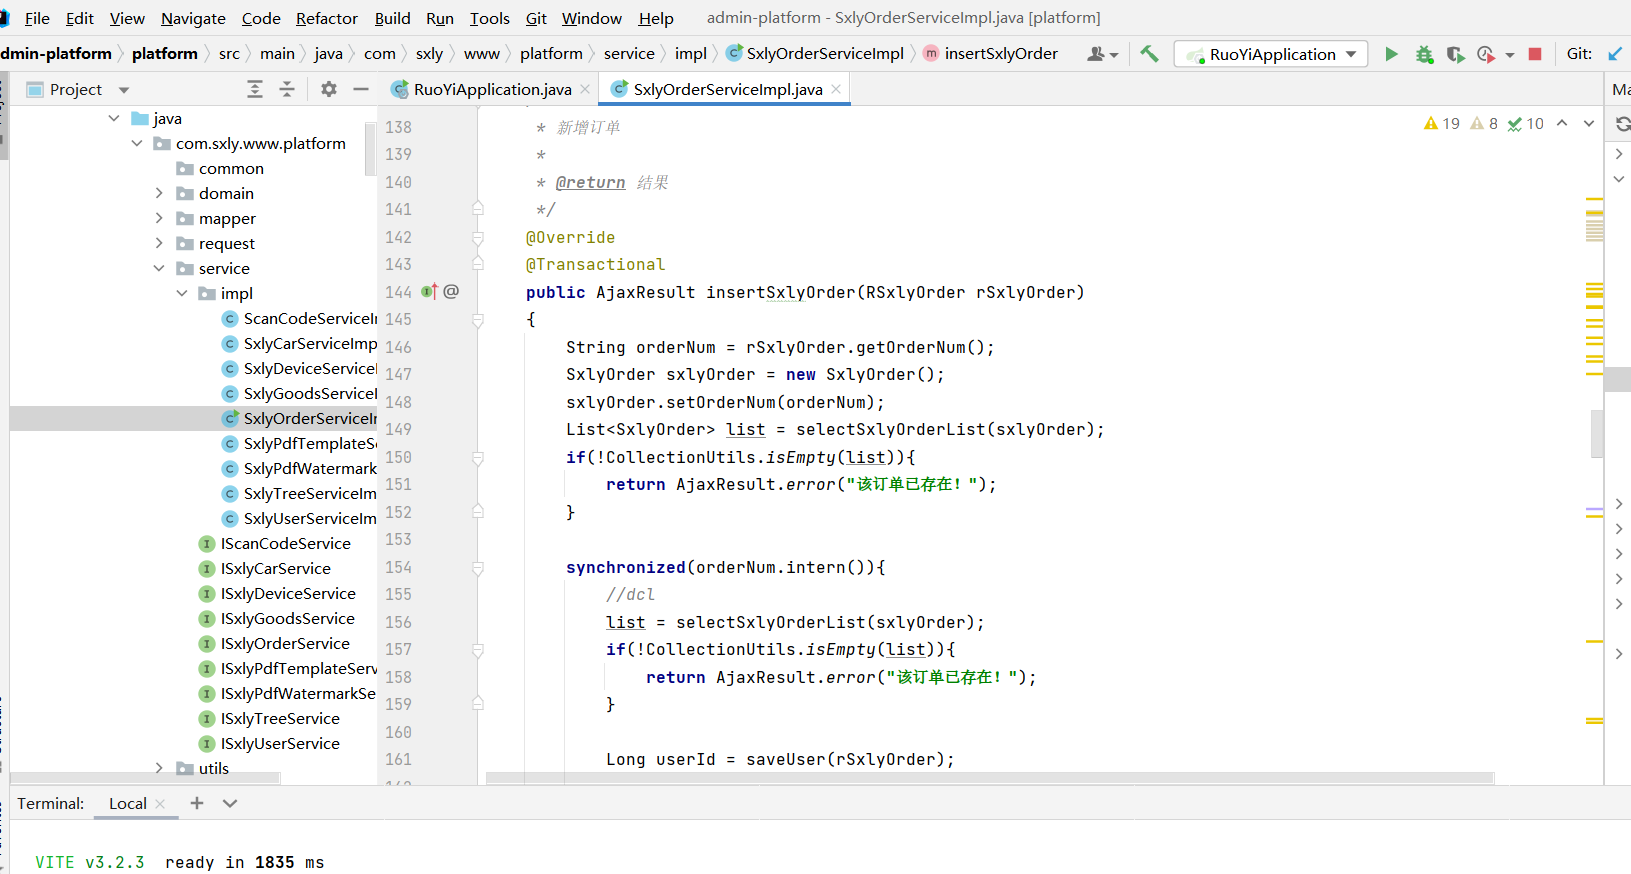Close the Local terminal tab
Screen dimensions: 1631x874
pos(160,804)
